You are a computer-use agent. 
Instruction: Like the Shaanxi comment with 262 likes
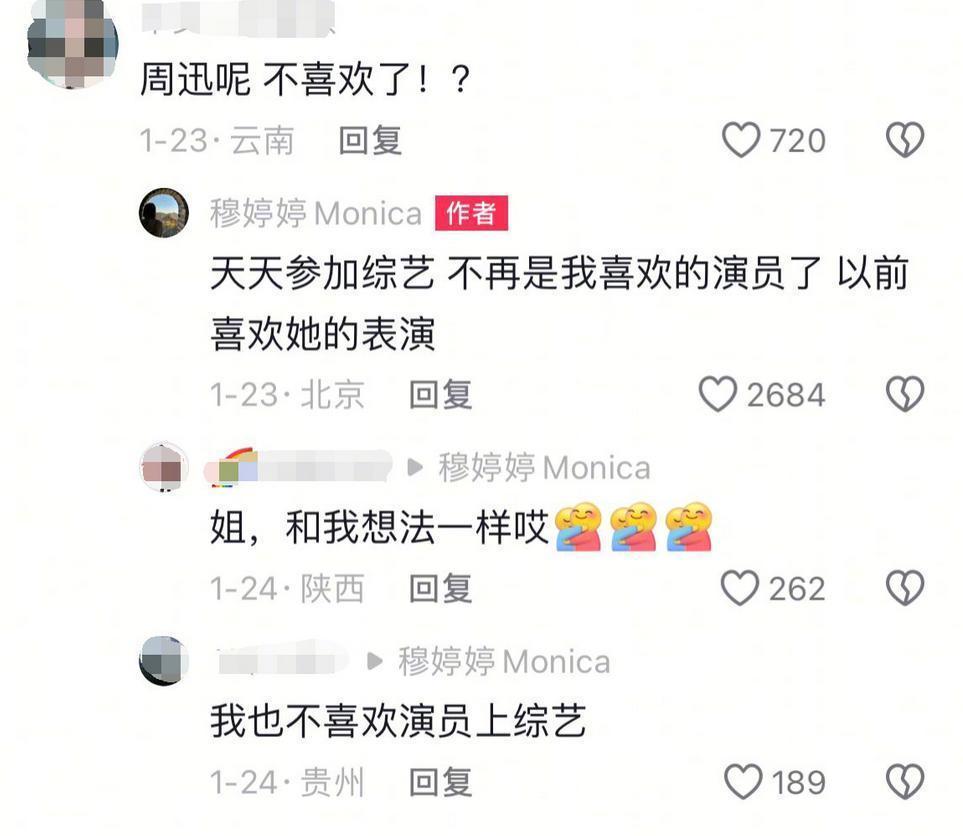[x=739, y=588]
